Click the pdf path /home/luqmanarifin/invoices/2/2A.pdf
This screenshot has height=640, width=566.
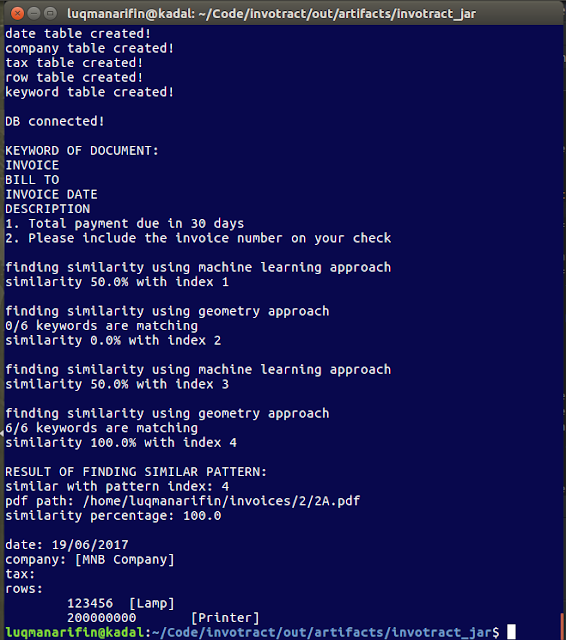click(x=222, y=501)
